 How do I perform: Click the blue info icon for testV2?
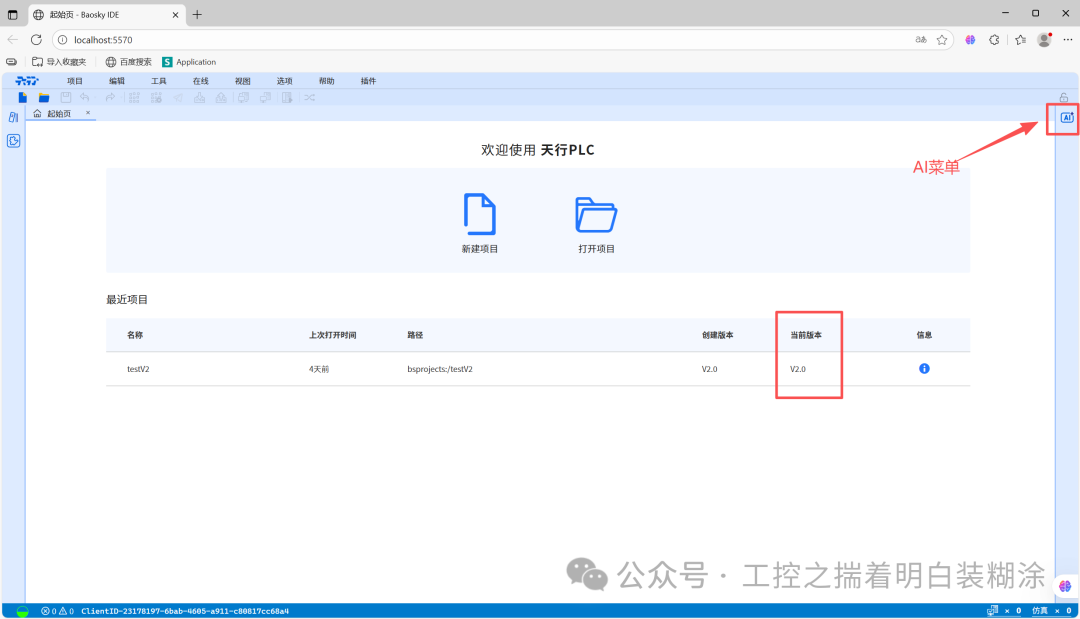pyautogui.click(x=924, y=369)
